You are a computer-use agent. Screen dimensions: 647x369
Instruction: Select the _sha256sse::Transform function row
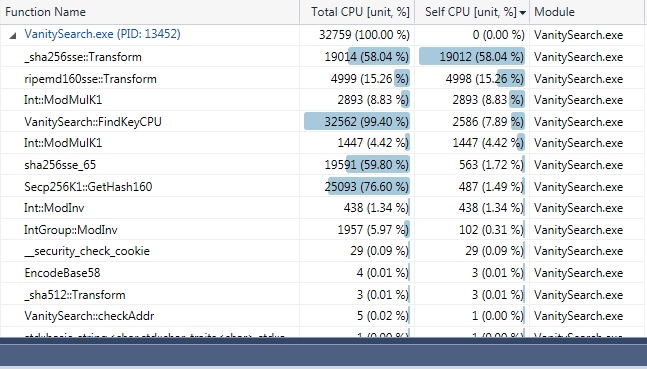(x=324, y=57)
